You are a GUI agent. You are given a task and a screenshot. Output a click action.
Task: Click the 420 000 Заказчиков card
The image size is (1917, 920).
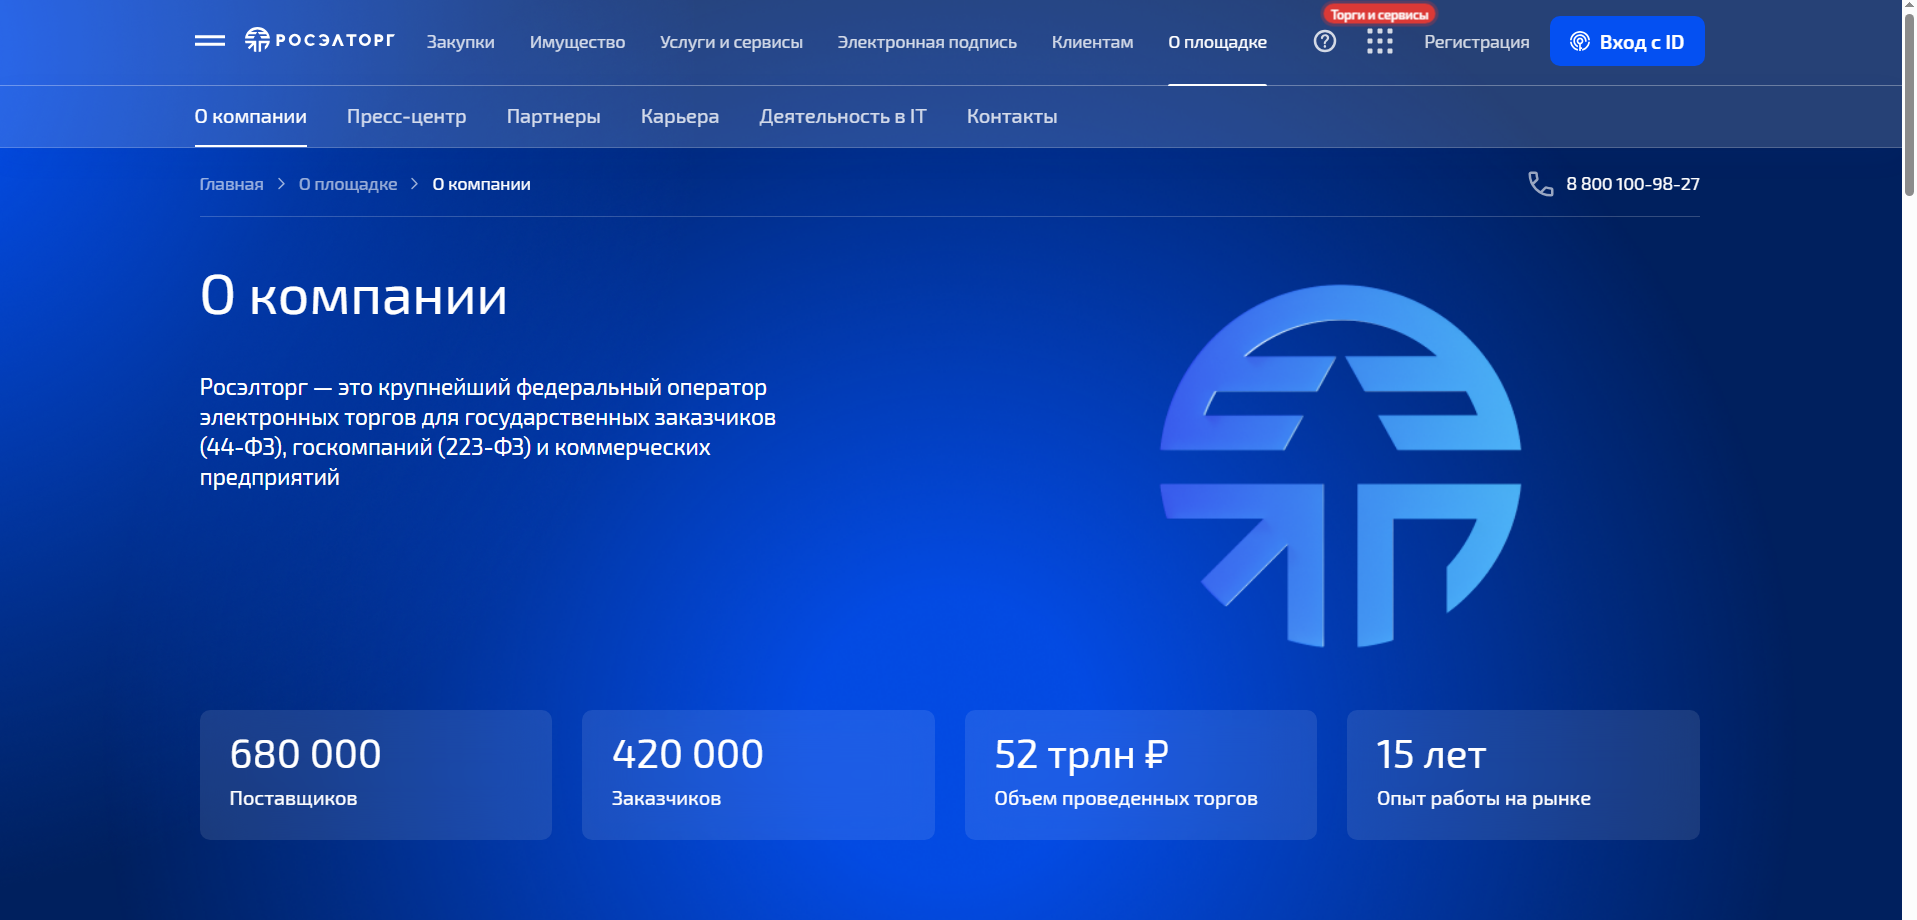[x=758, y=775]
